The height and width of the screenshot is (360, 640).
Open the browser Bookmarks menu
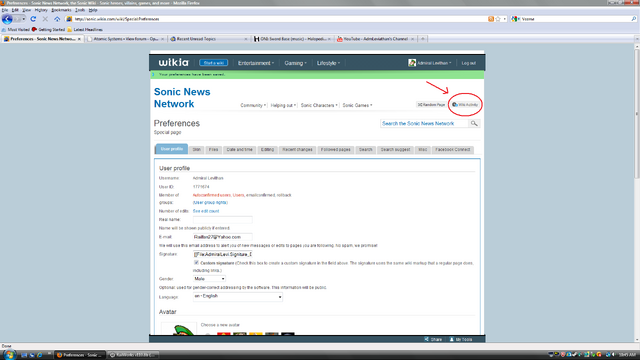[61, 10]
